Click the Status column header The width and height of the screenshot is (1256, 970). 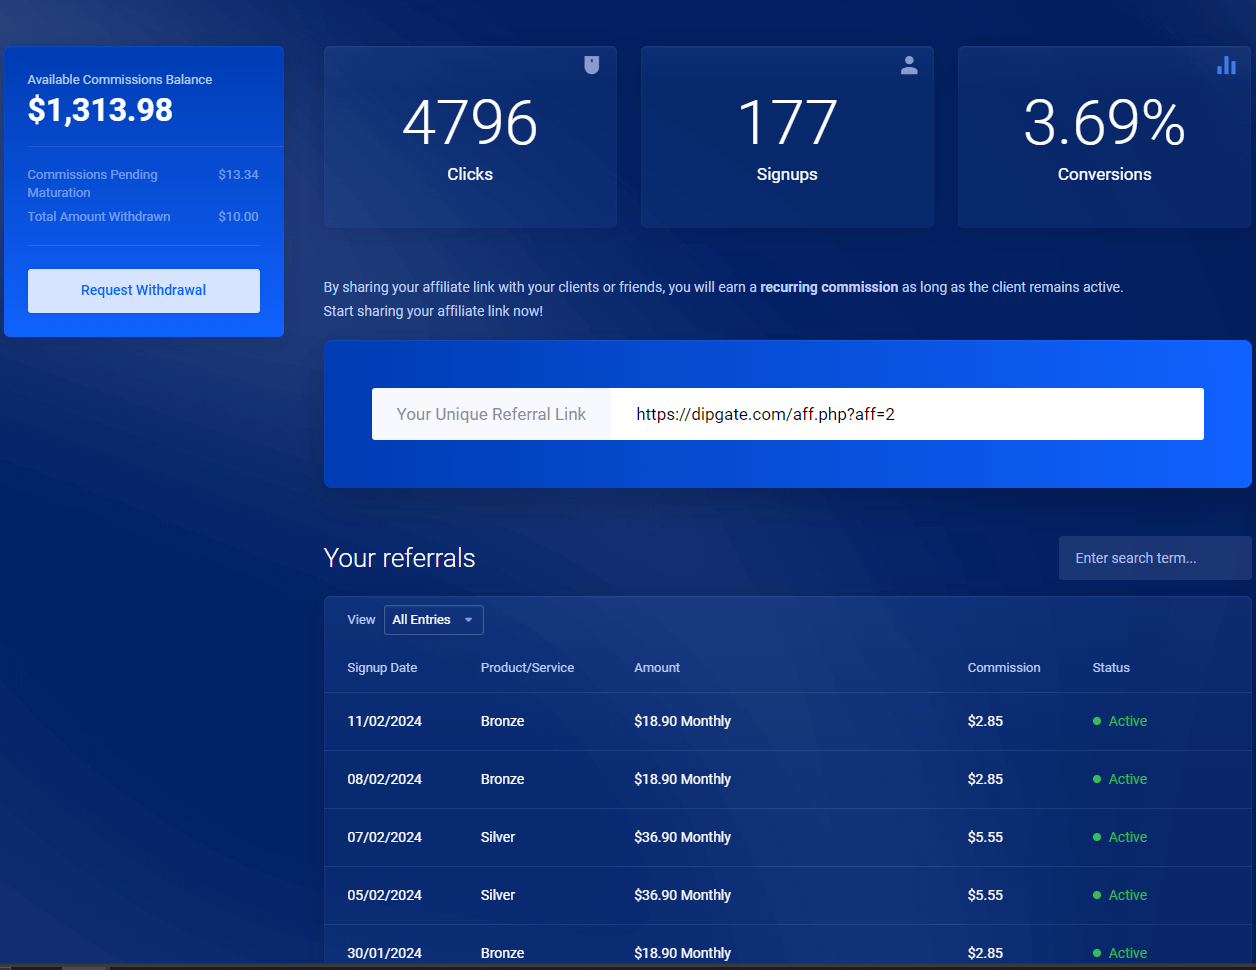(1111, 667)
